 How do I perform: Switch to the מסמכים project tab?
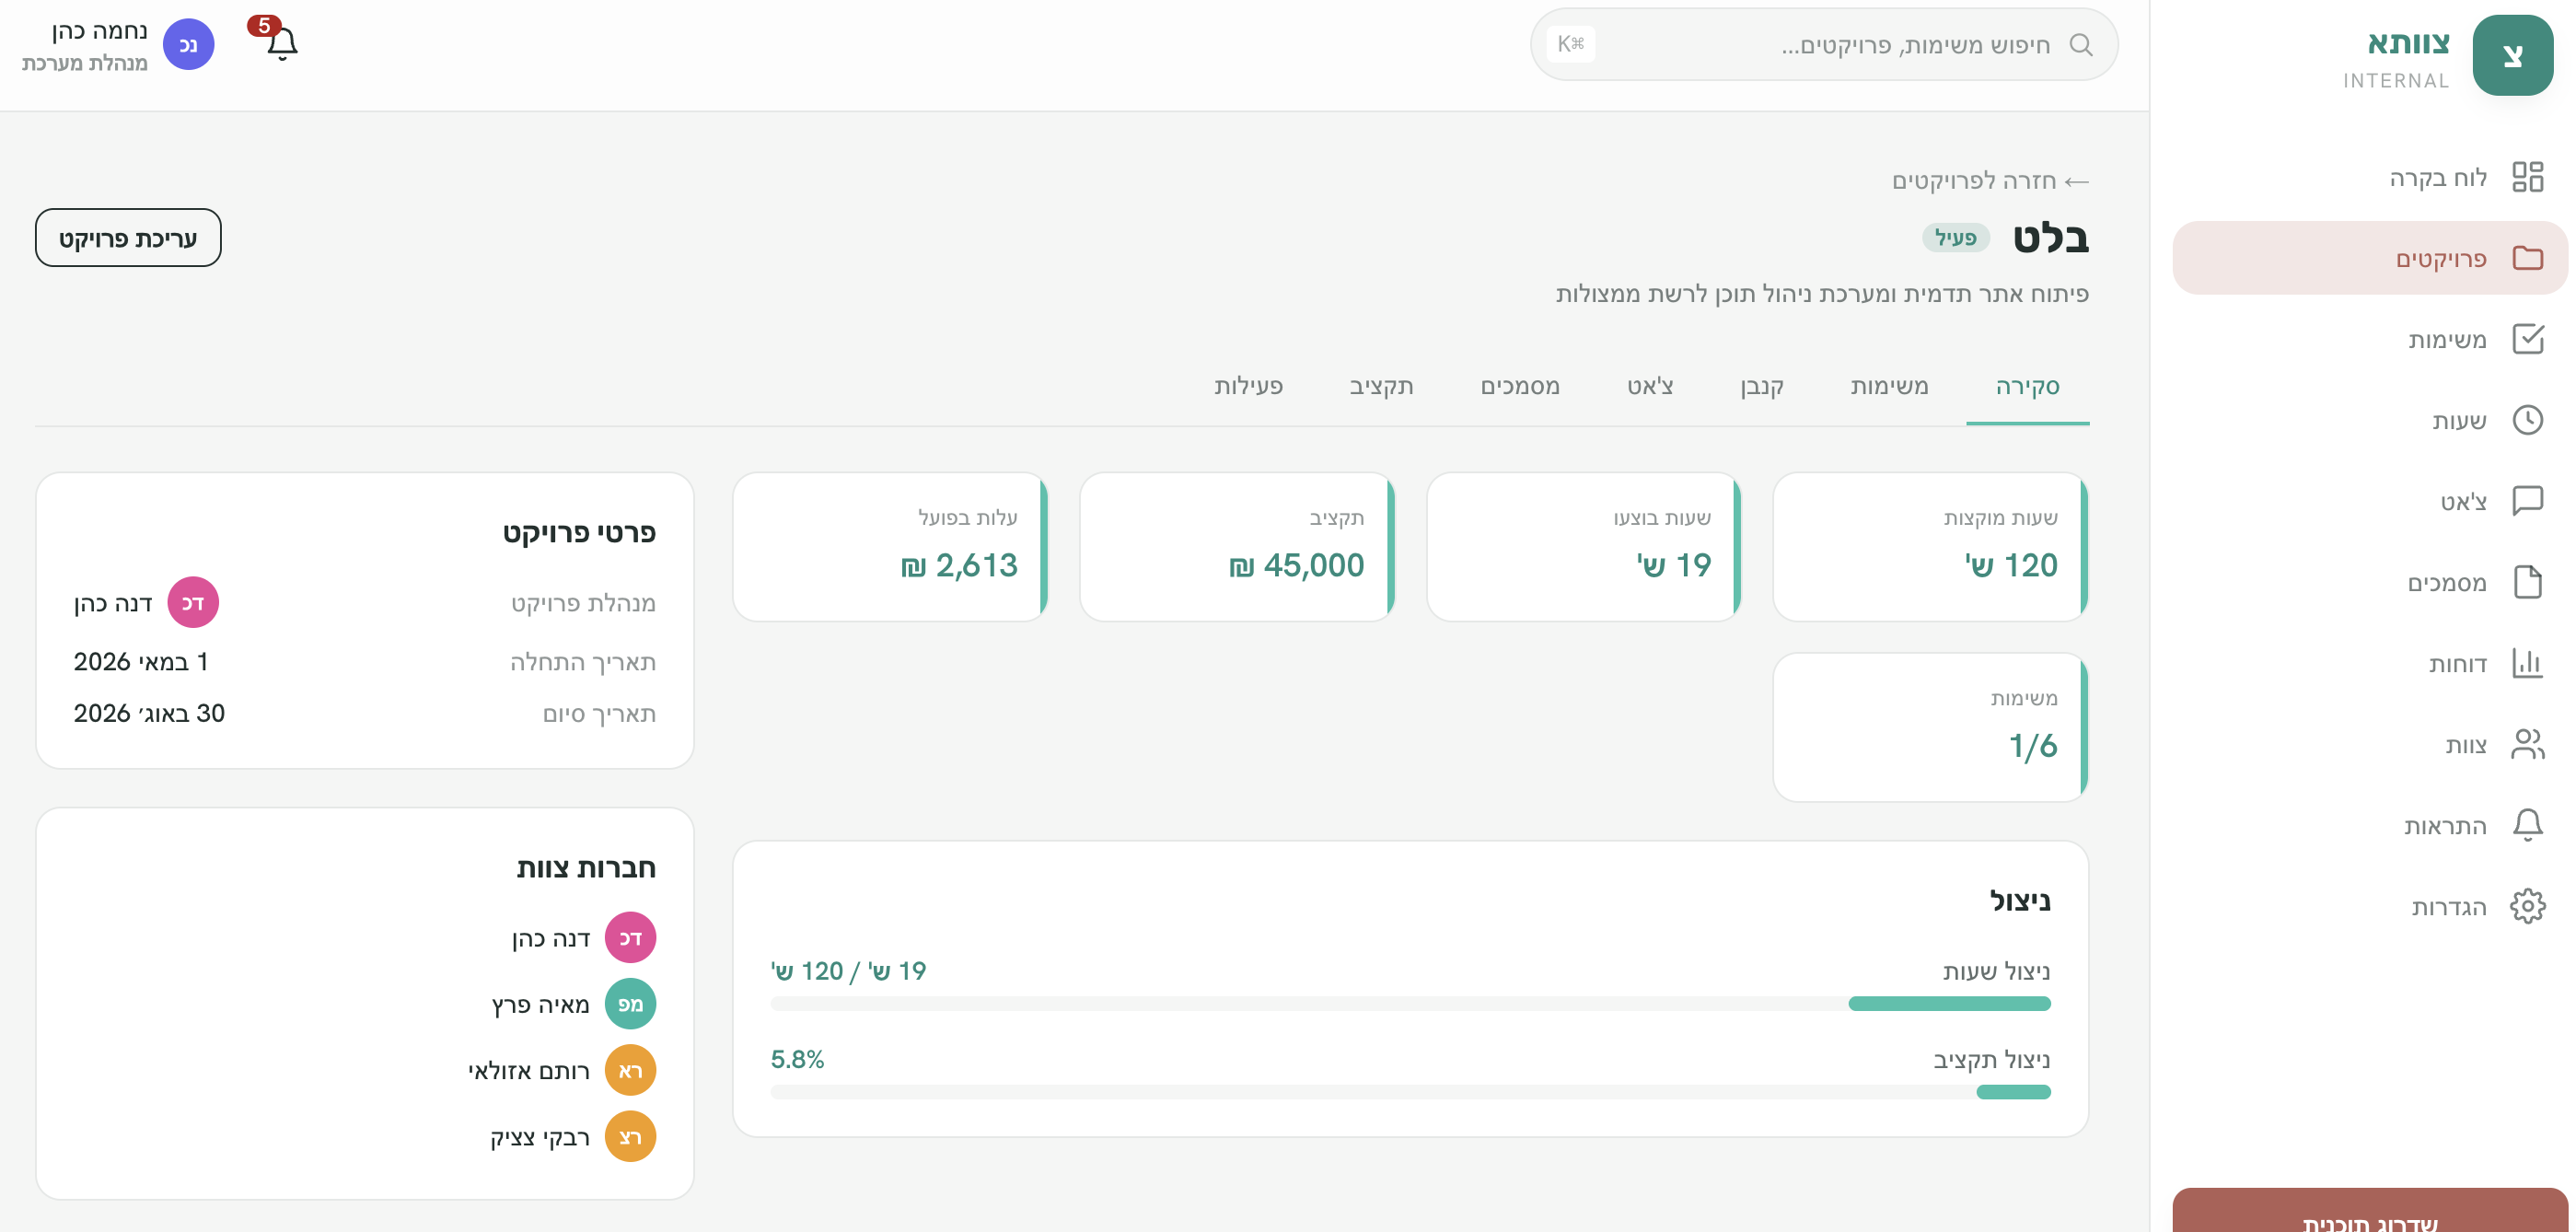tap(1519, 386)
